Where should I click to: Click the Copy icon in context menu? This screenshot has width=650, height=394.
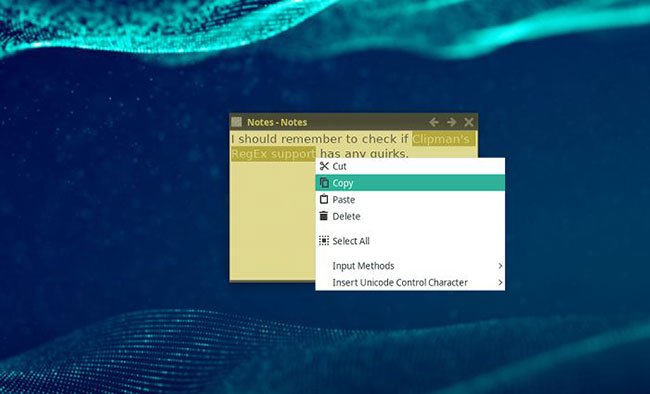324,183
